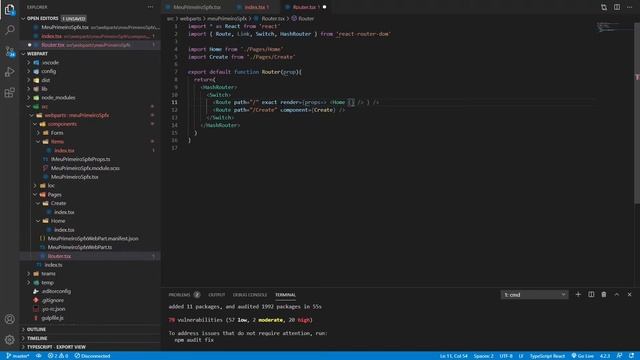Open the Source Control view

pos(9,51)
